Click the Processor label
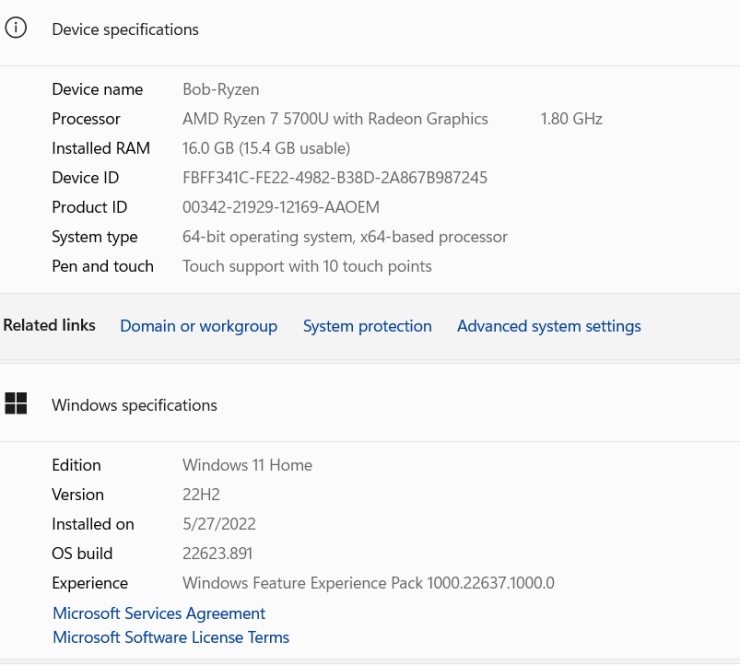This screenshot has width=740, height=665. click(86, 119)
